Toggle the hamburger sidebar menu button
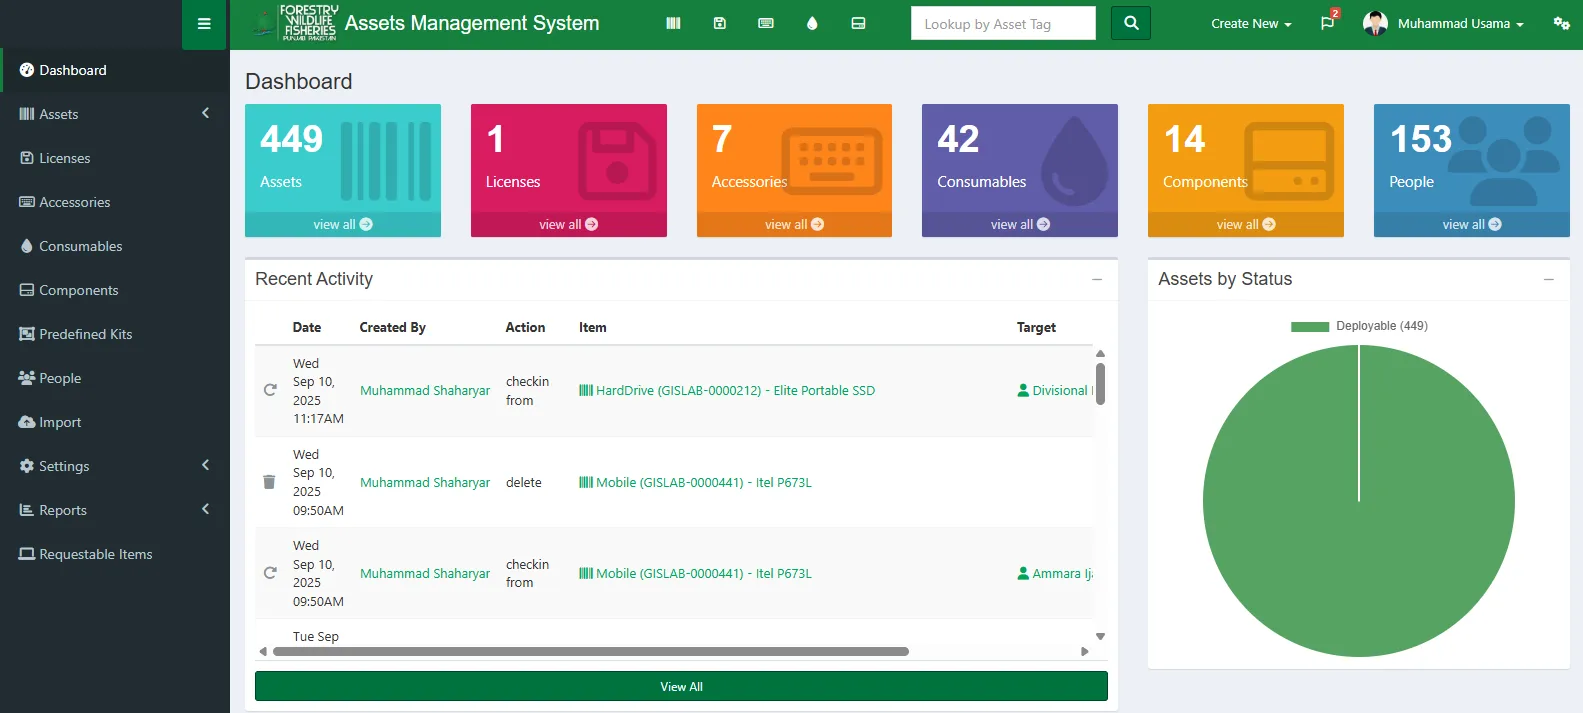Viewport: 1583px width, 713px height. pos(204,24)
